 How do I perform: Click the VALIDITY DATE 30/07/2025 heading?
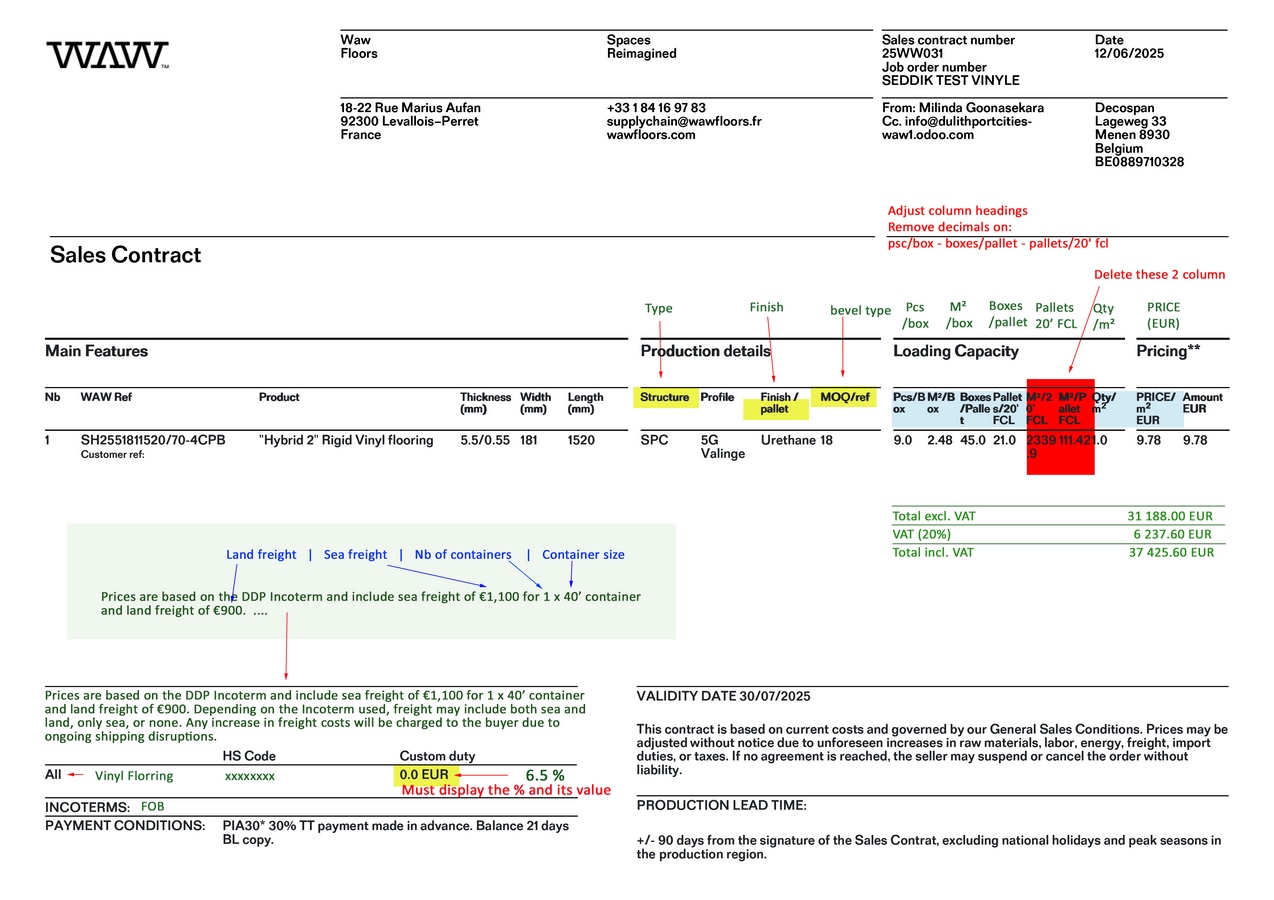(x=723, y=696)
